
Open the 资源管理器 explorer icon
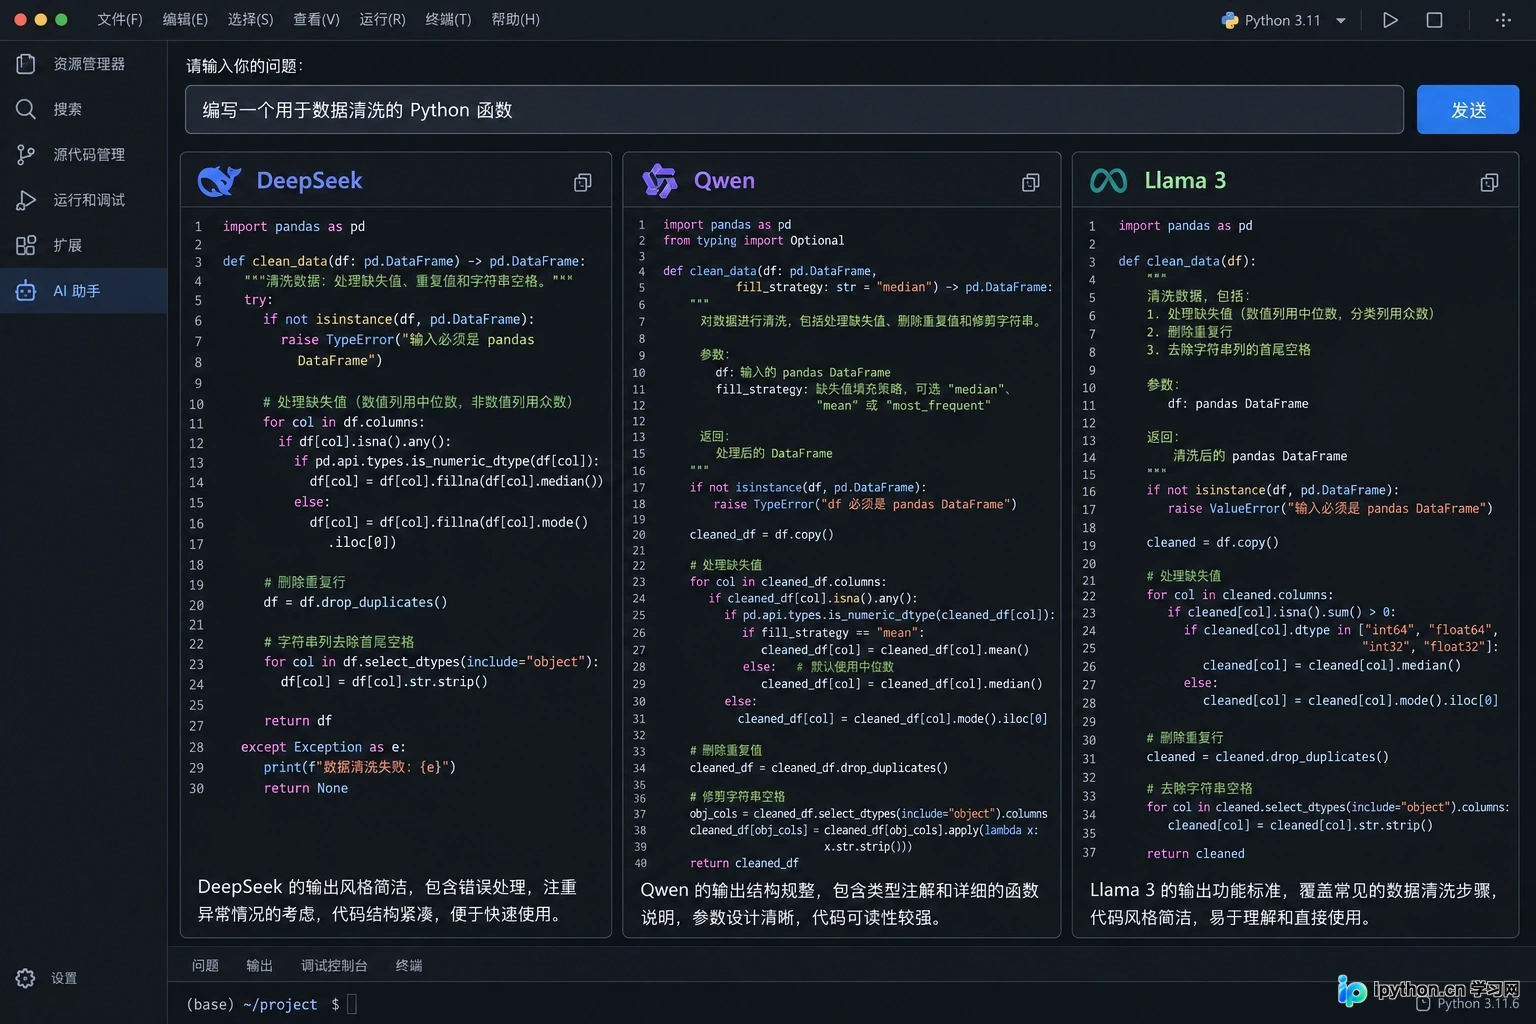(26, 64)
